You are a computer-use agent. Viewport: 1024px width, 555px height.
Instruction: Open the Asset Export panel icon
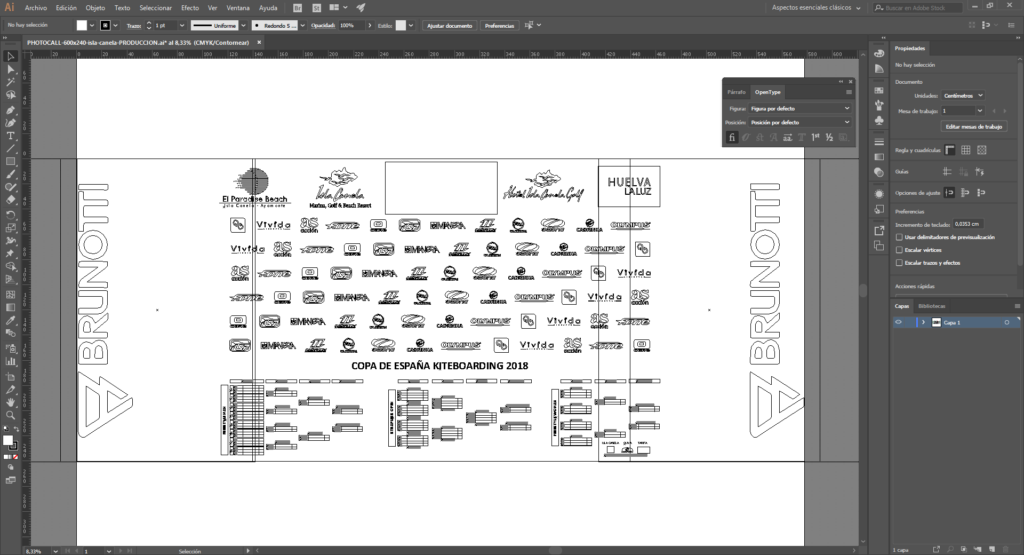pyautogui.click(x=879, y=230)
